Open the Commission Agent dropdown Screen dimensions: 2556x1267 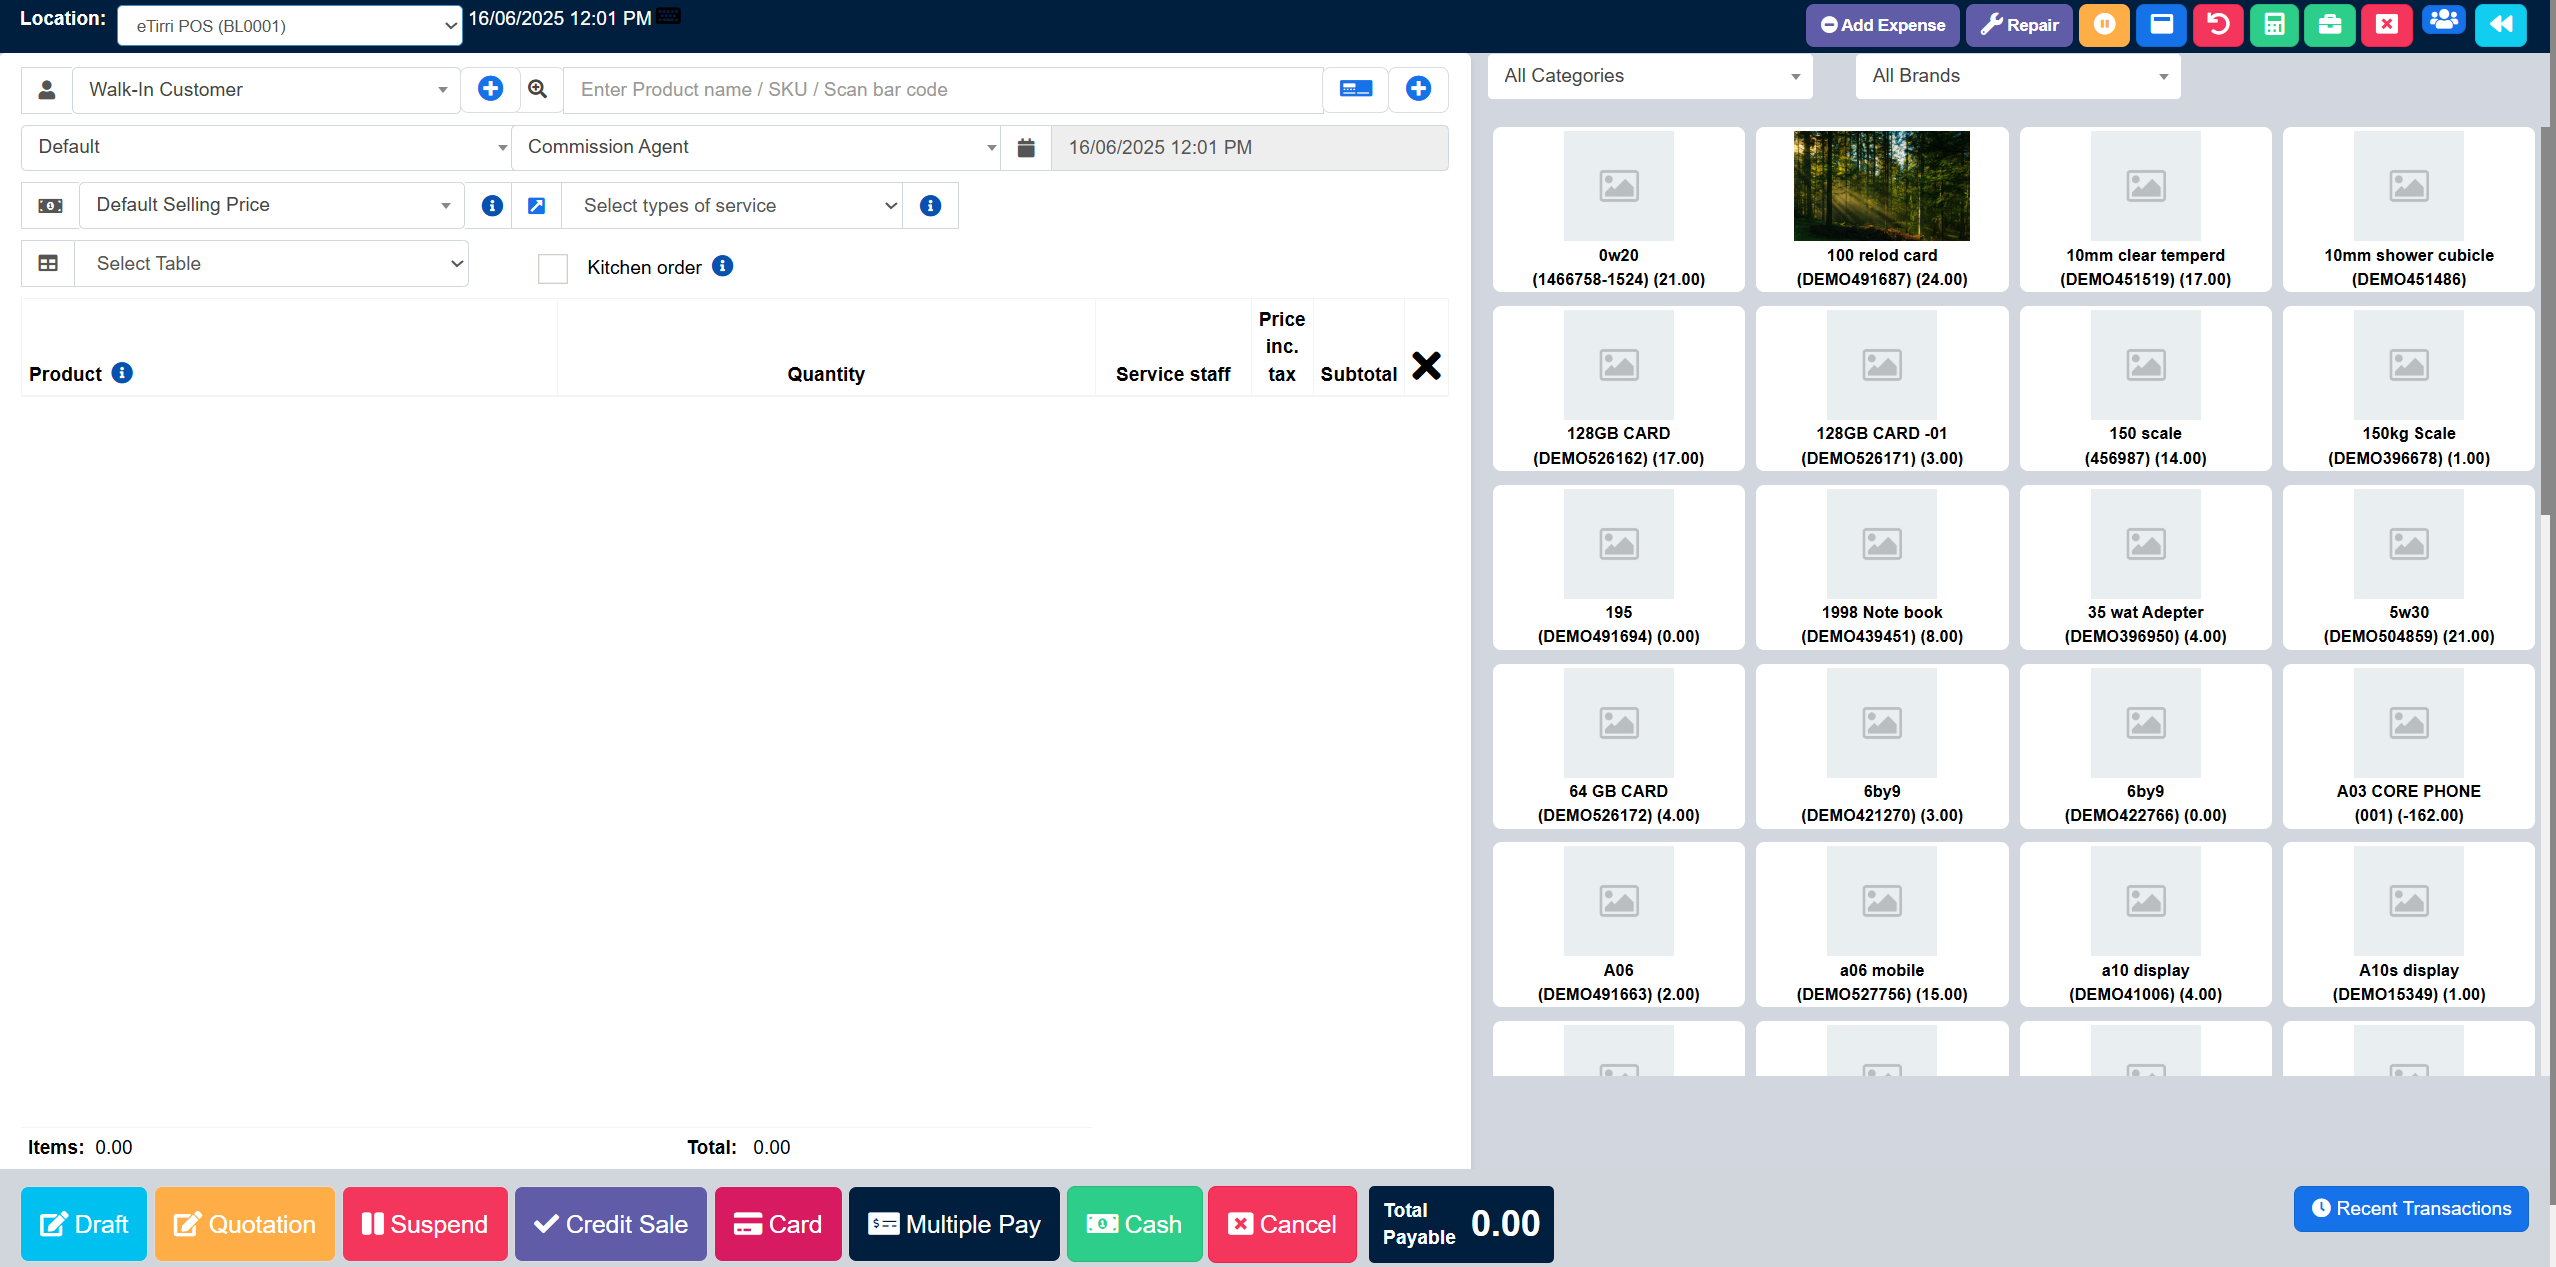pos(755,148)
